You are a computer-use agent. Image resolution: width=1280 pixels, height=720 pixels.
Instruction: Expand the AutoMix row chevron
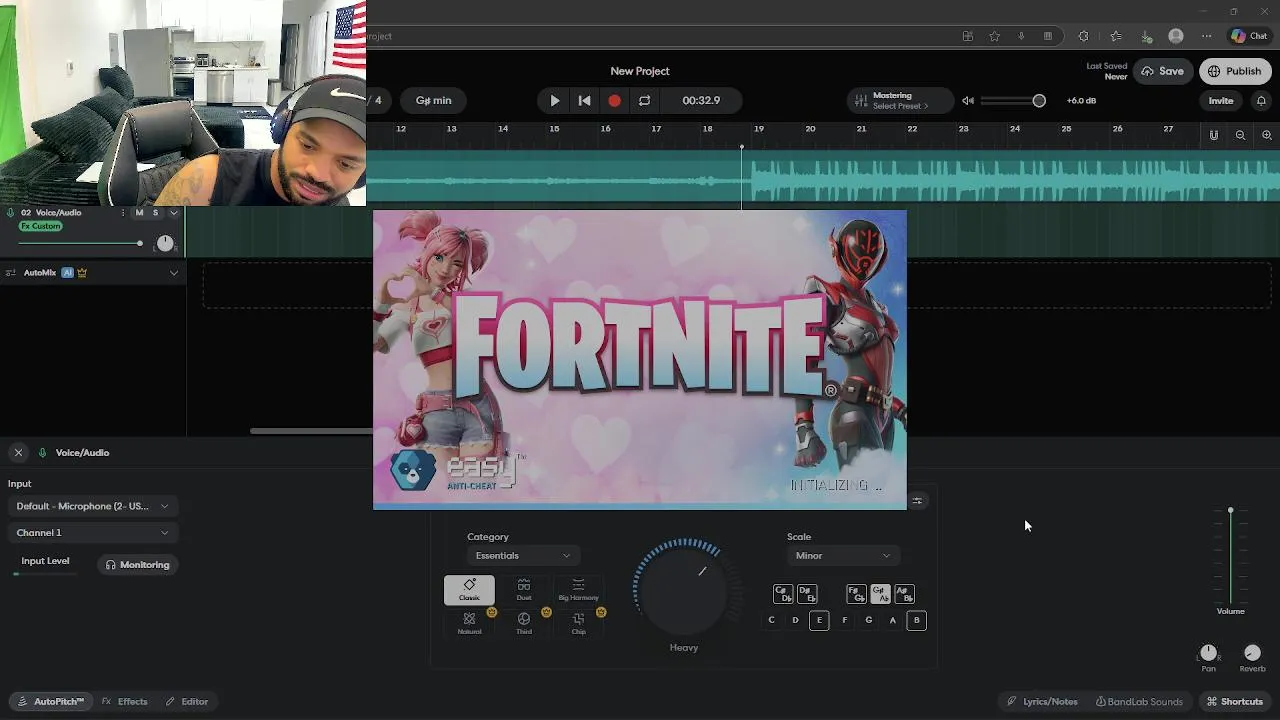click(174, 272)
